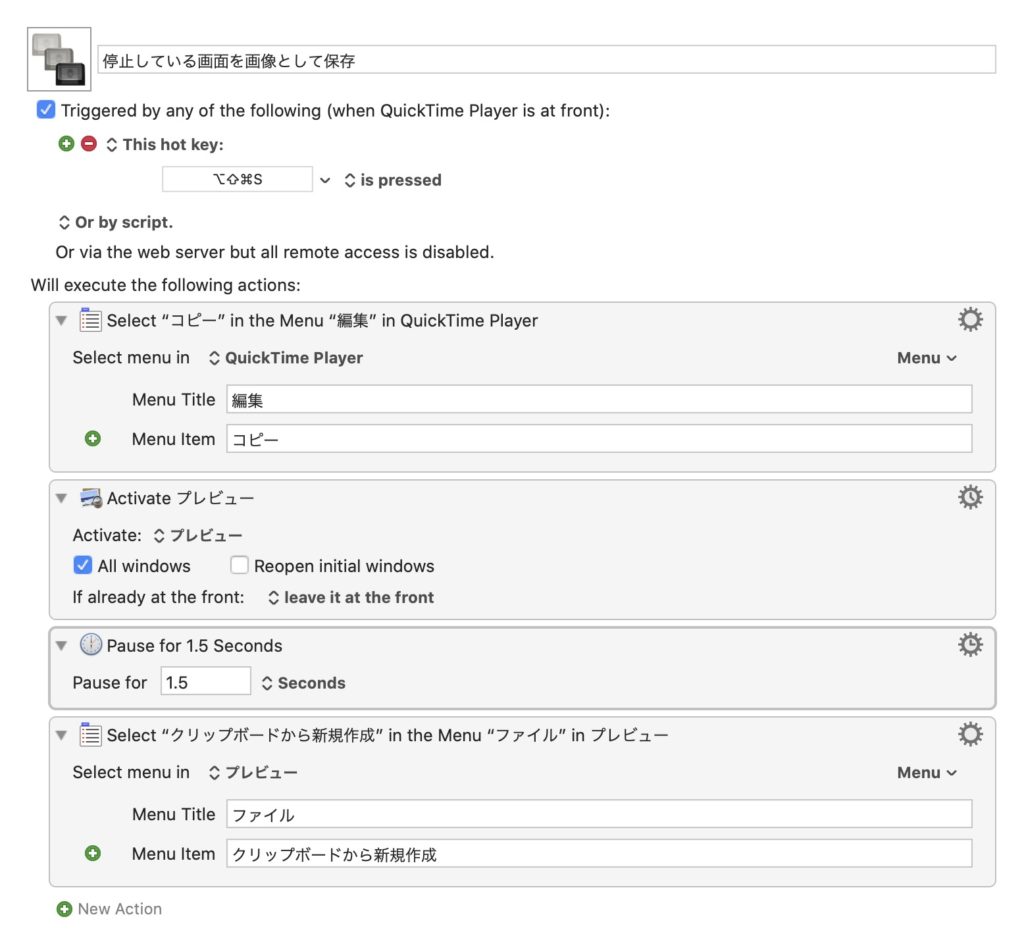Open the 'Menu' dropdown on the QuickTime Player action
The image size is (1024, 944).
[x=926, y=357]
